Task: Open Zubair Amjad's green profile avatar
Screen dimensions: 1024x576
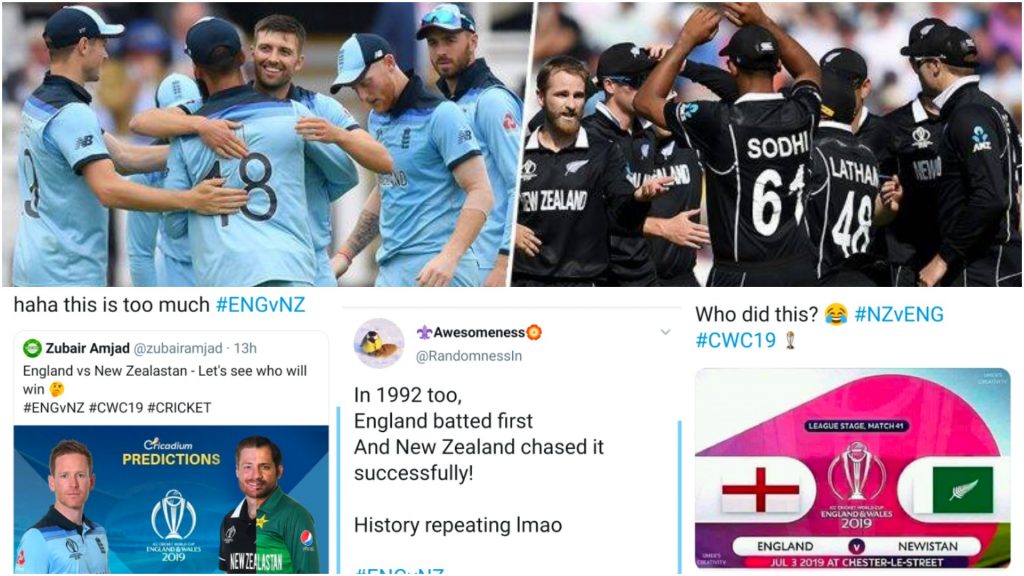Action: pyautogui.click(x=32, y=348)
